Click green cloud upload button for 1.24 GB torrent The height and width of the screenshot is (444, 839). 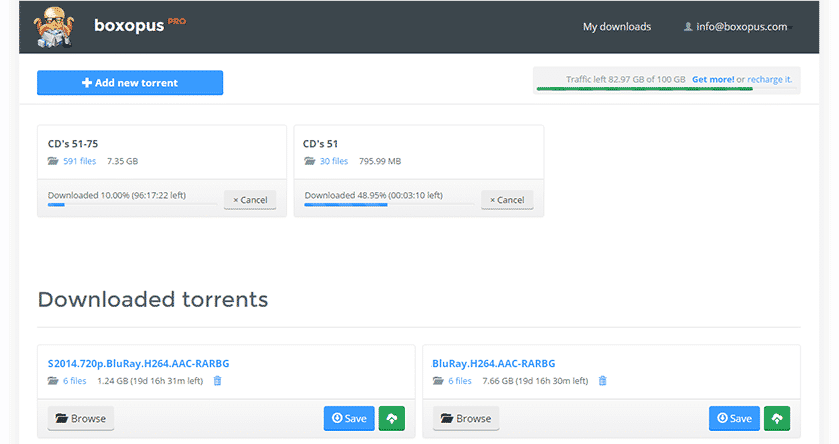pyautogui.click(x=392, y=418)
